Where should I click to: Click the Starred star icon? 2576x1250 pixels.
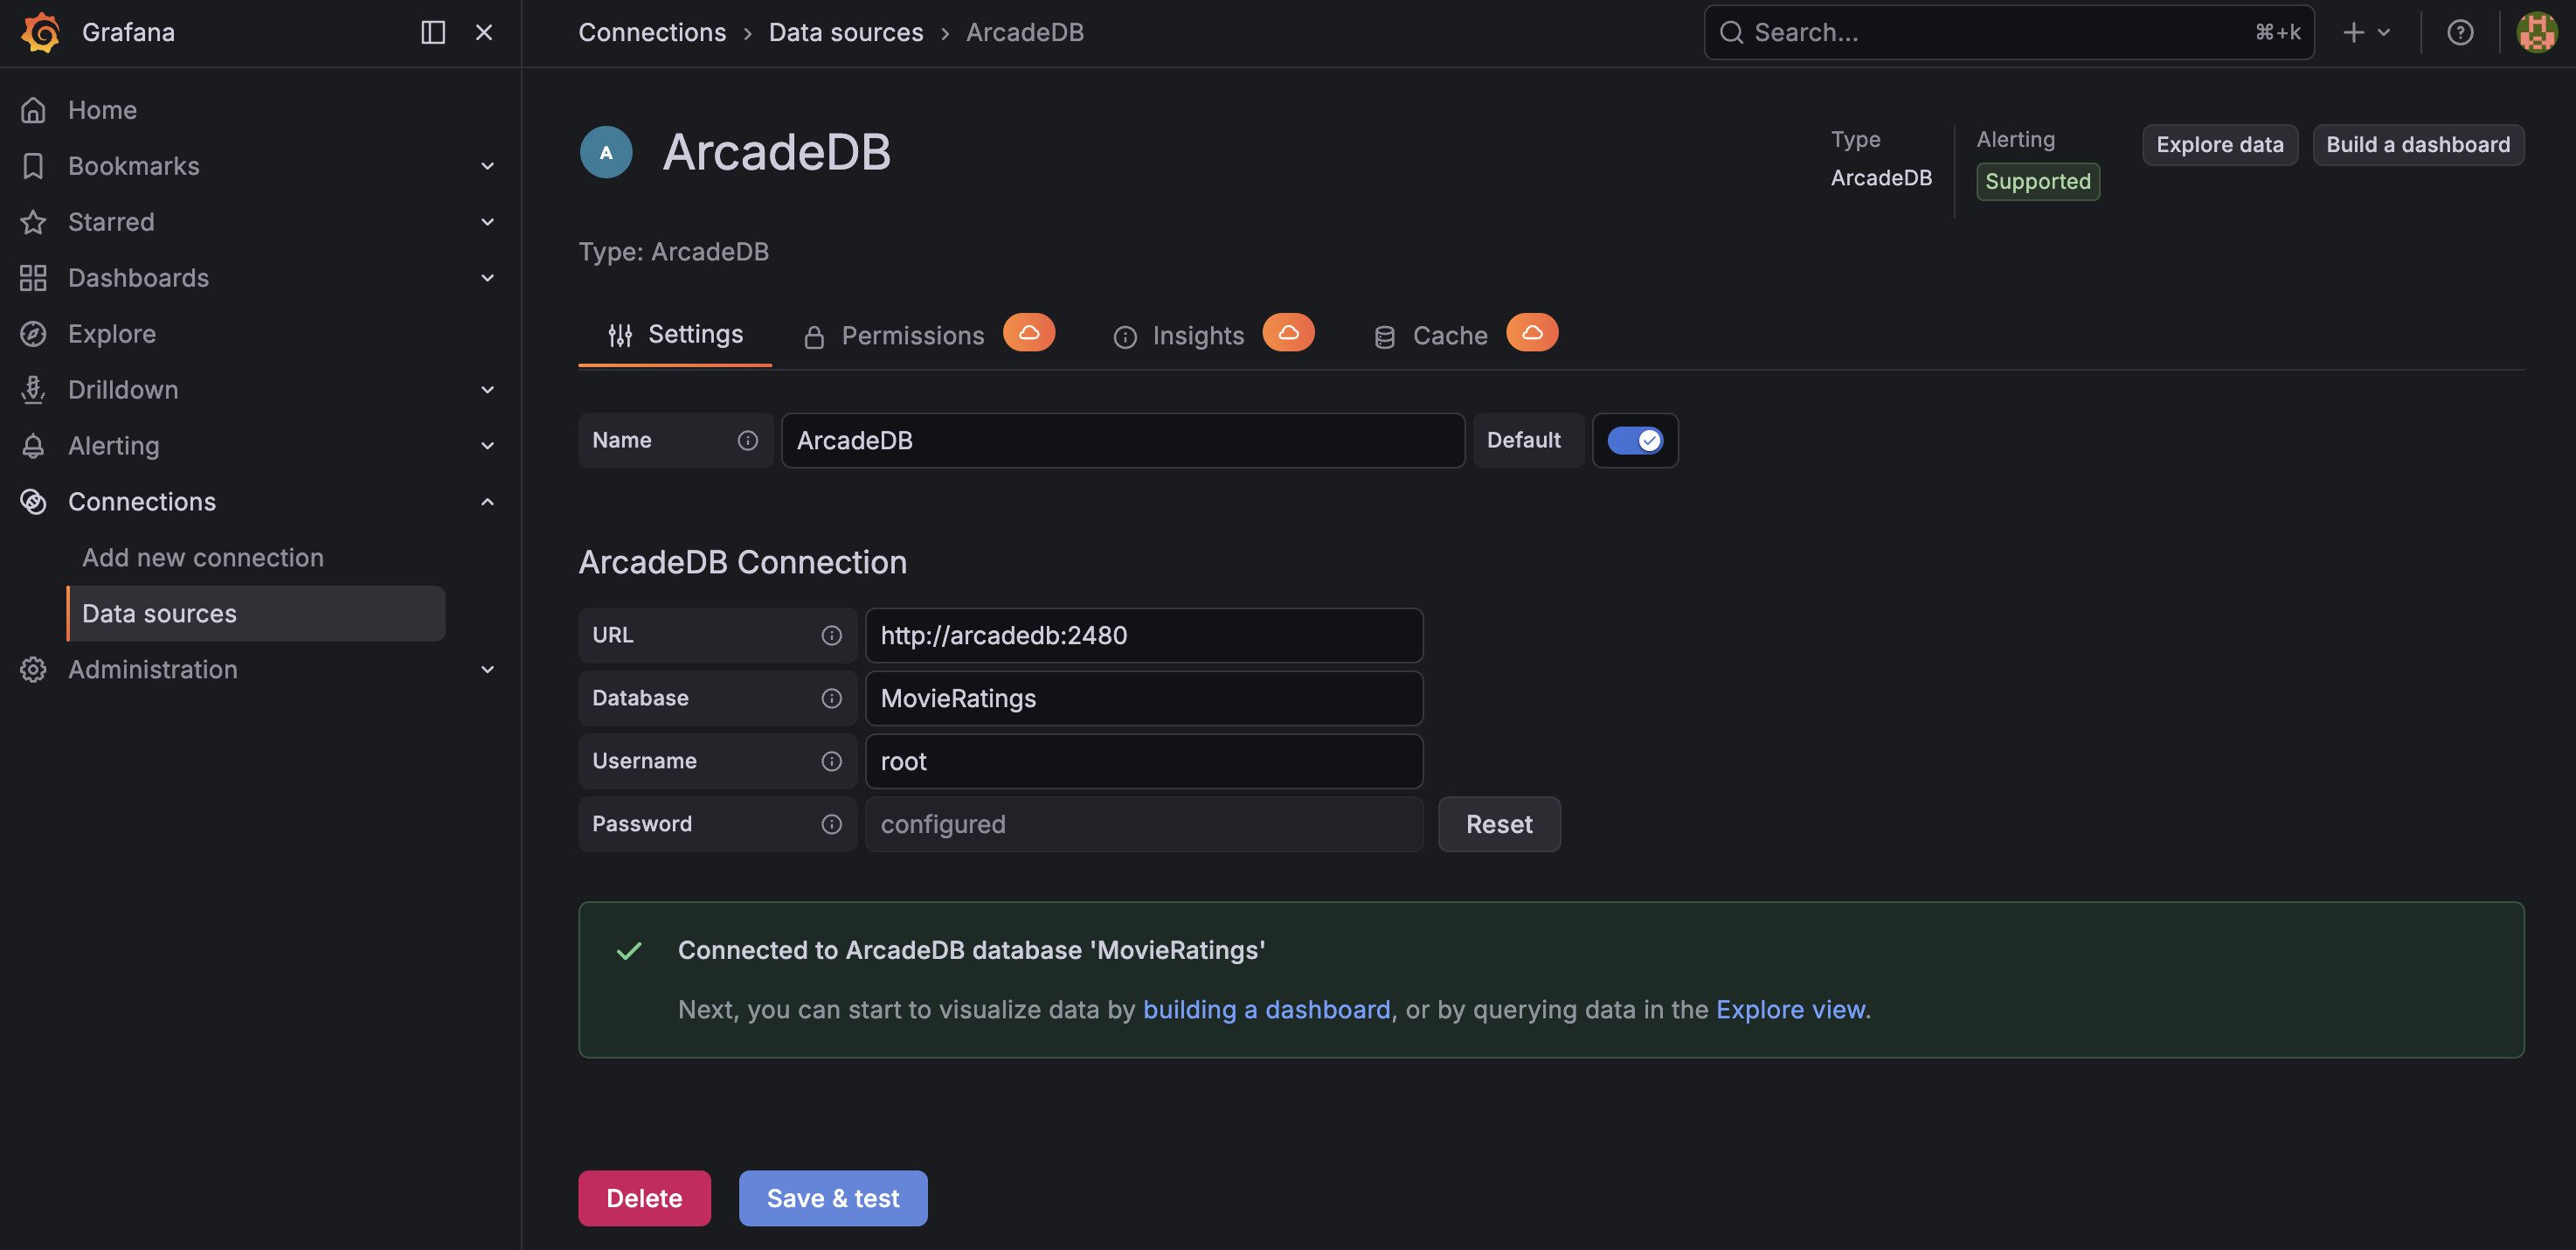pos(34,222)
